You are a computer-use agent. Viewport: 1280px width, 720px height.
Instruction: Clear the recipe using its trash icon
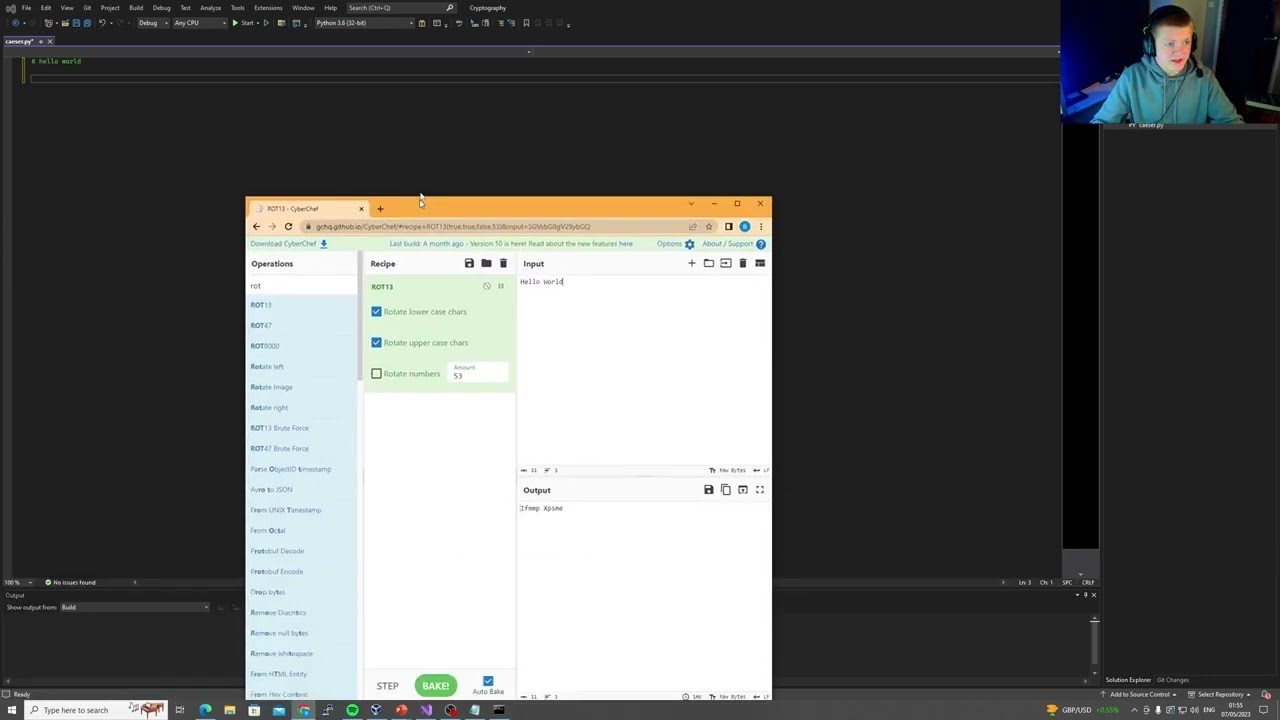(x=503, y=264)
